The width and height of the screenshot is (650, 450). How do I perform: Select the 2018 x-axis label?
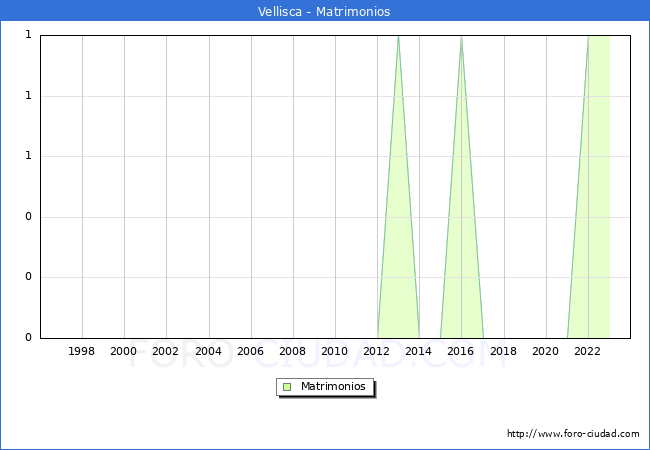click(503, 351)
